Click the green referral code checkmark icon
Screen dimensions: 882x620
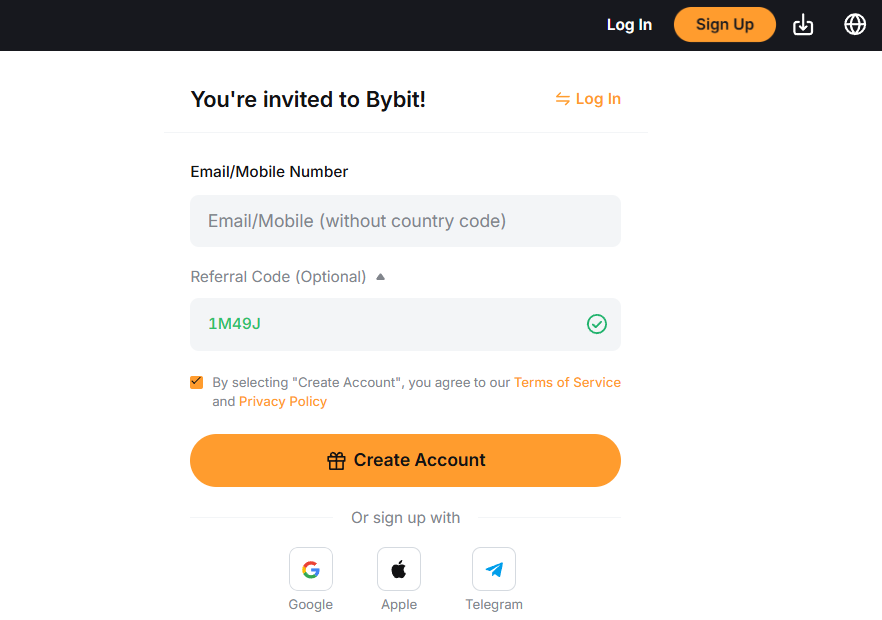click(597, 324)
